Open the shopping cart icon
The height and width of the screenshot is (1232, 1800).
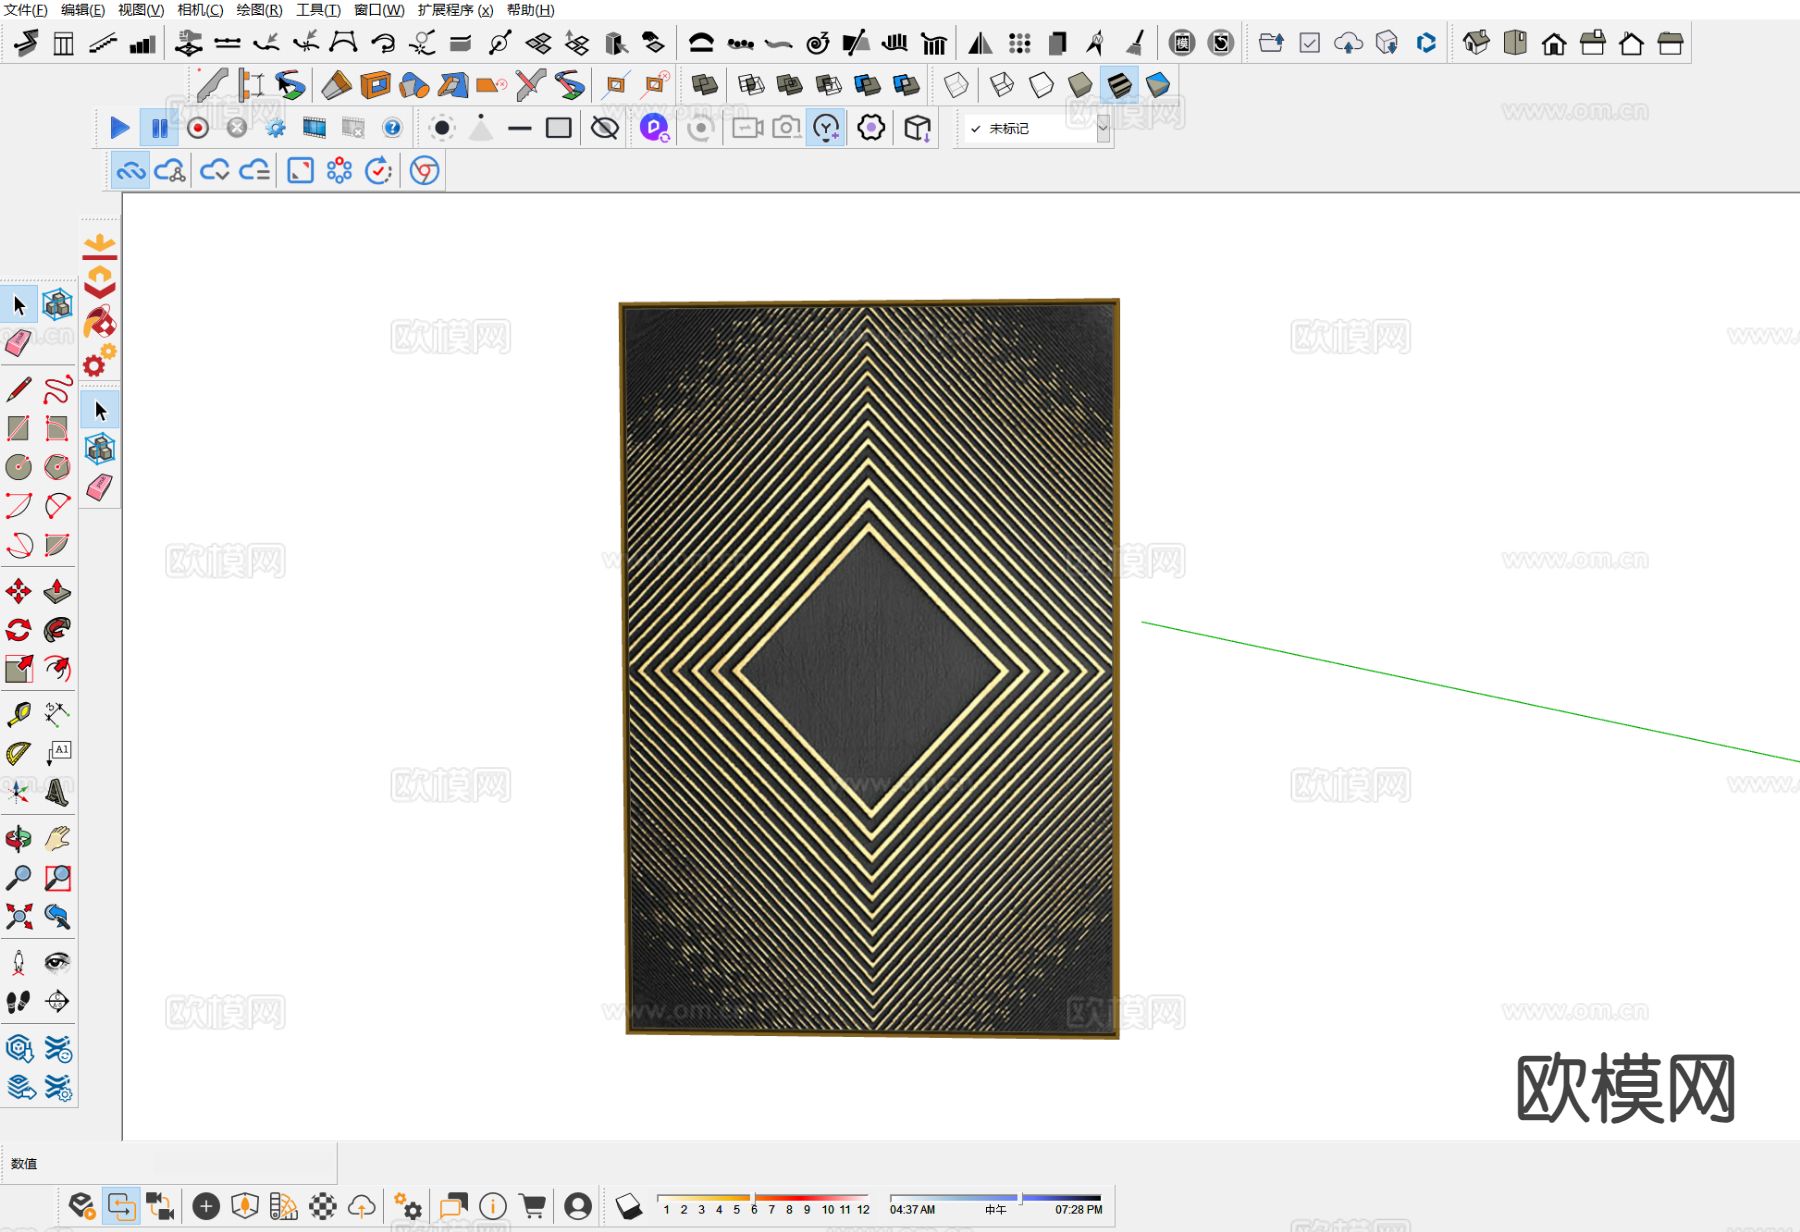click(533, 1206)
